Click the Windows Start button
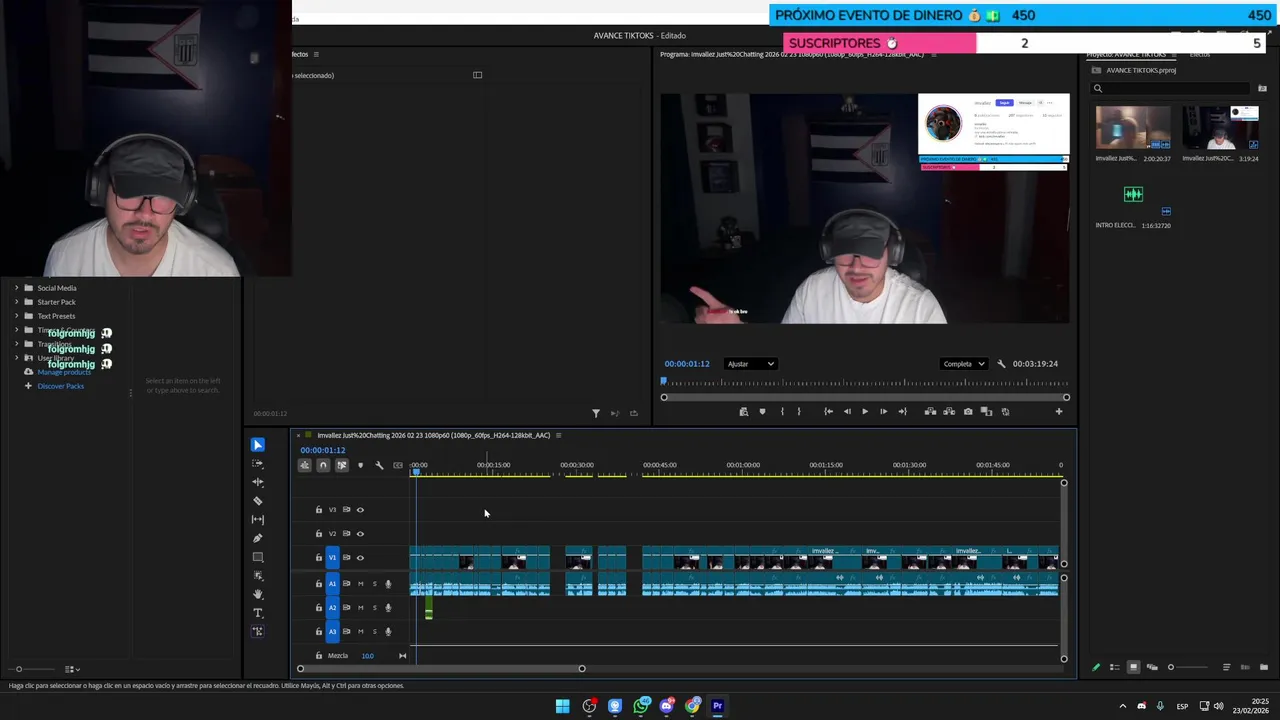The image size is (1280, 720). click(563, 706)
